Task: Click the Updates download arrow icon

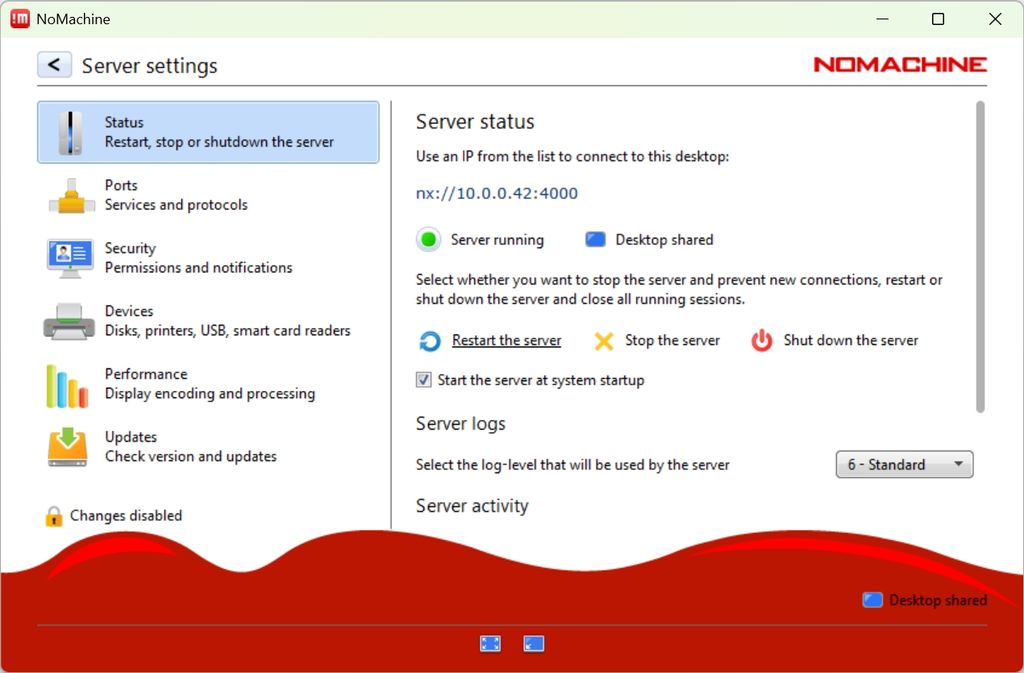Action: [x=67, y=447]
